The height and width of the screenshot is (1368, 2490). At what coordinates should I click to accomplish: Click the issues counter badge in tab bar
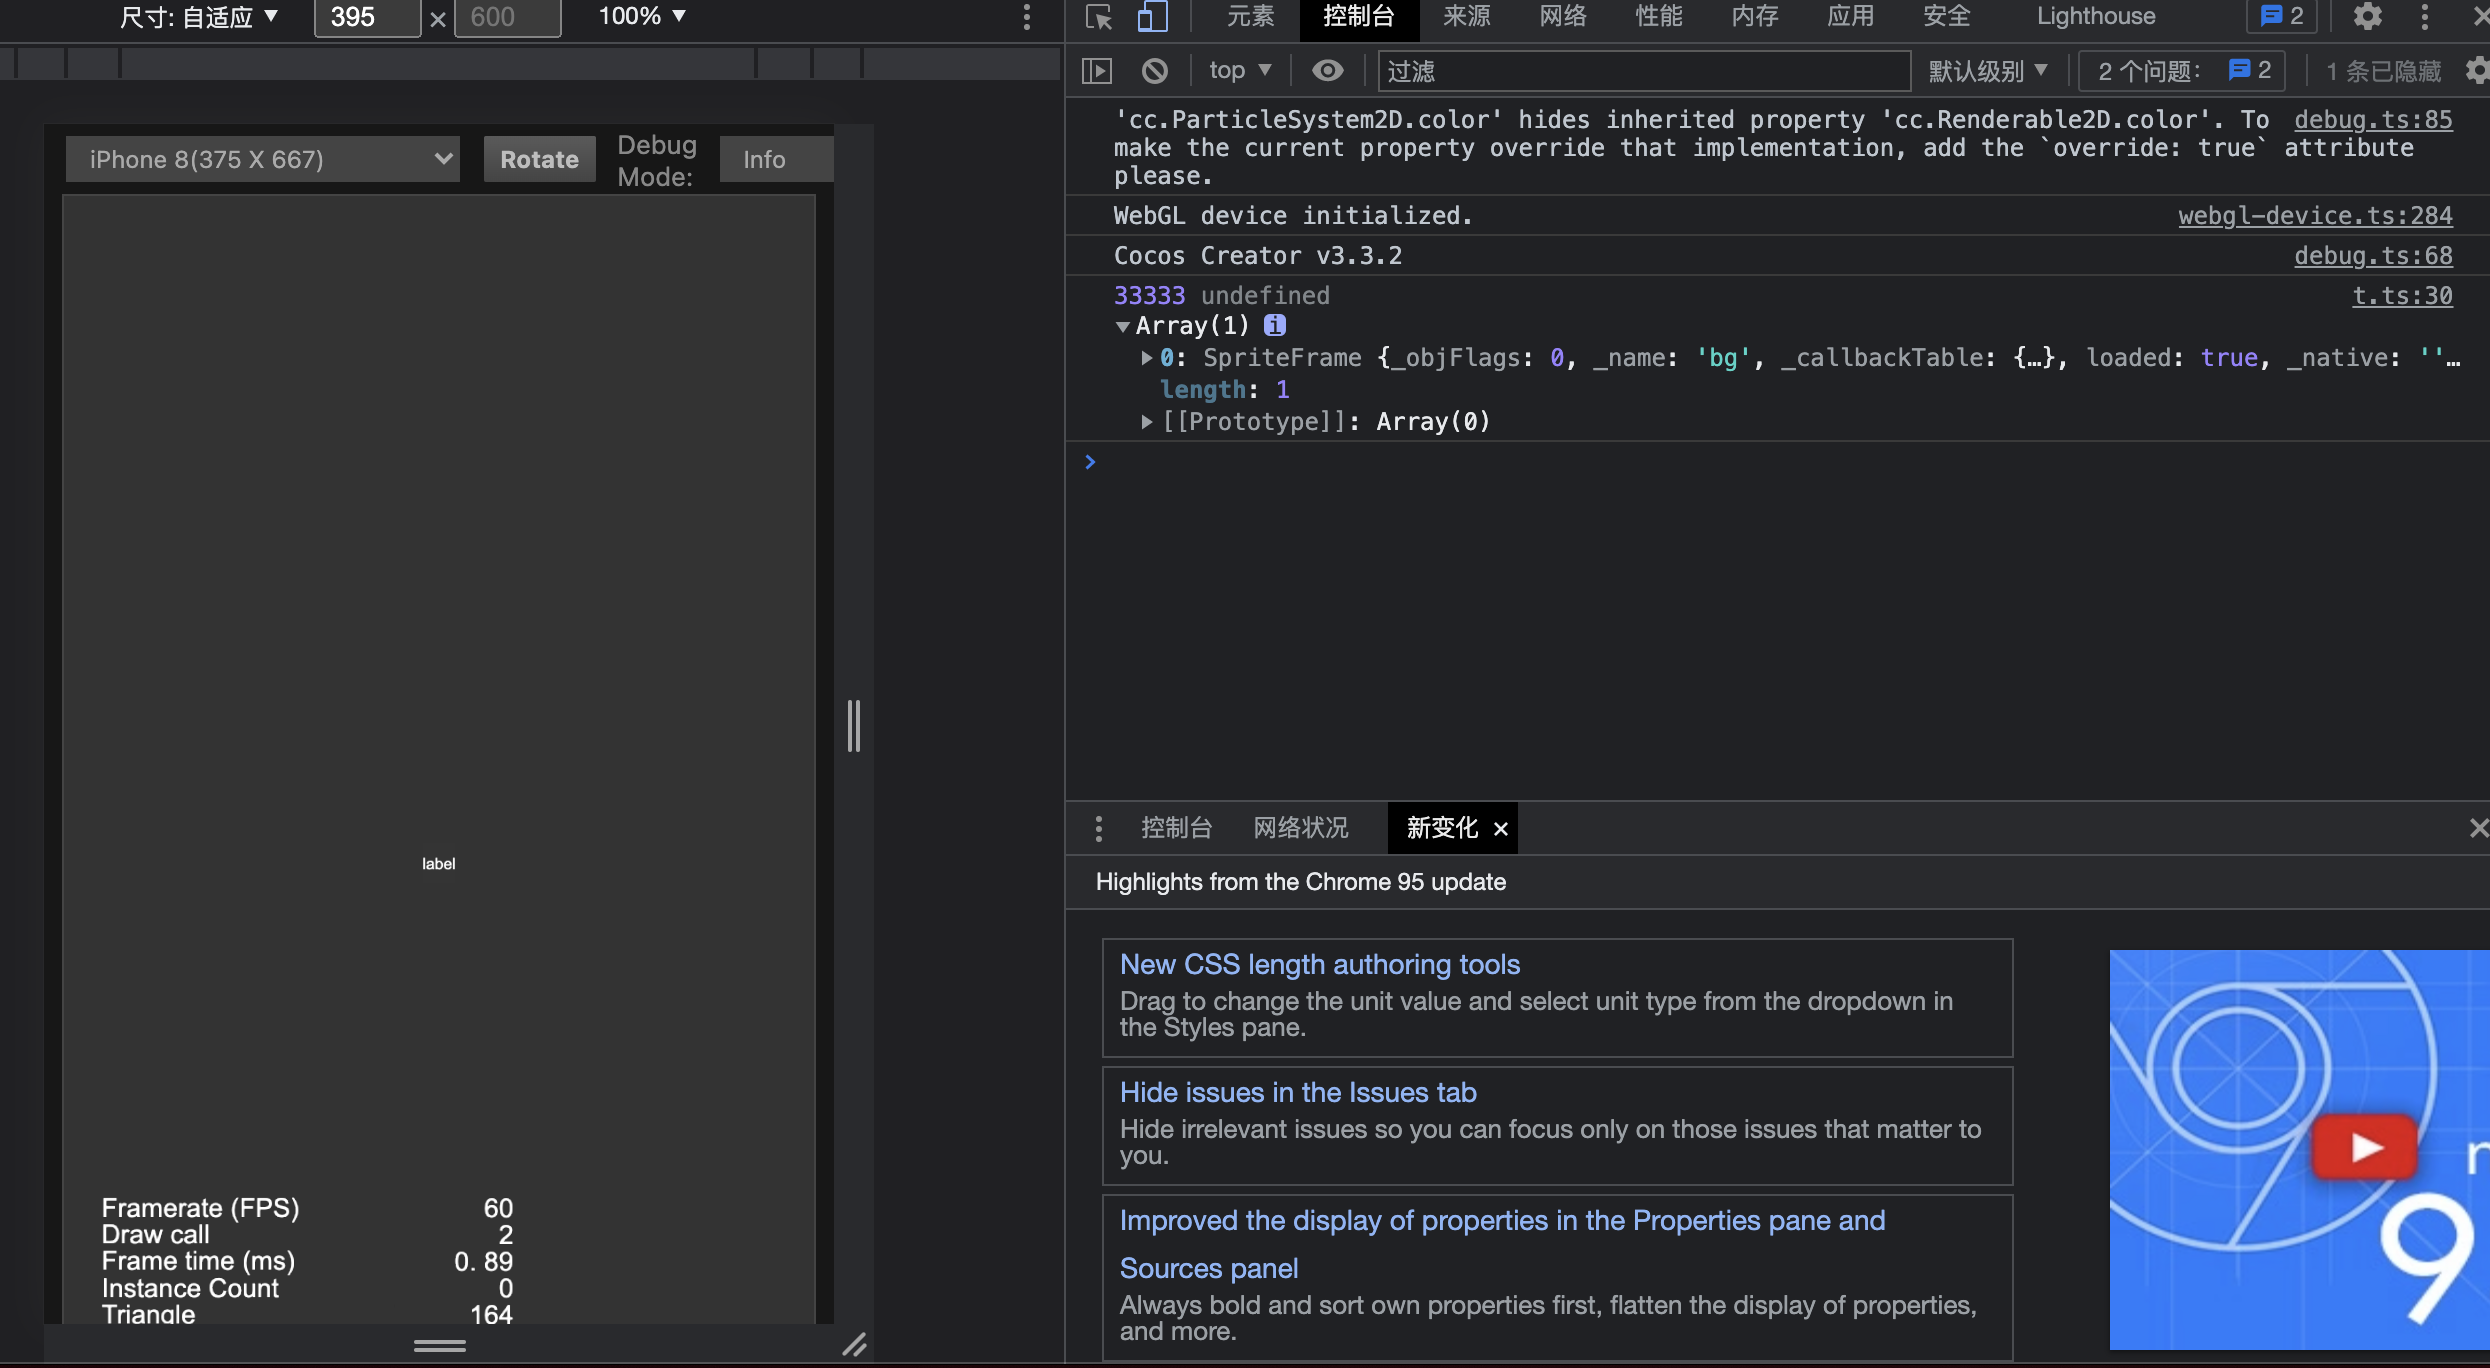(2281, 17)
